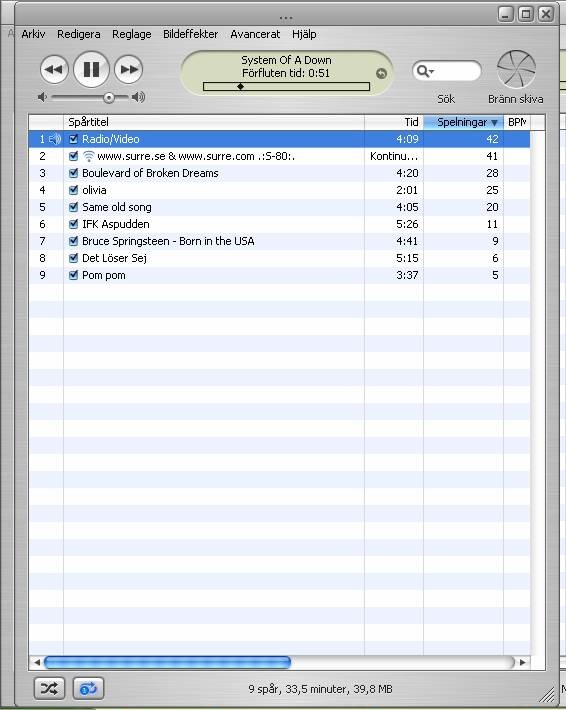Uncheck the Pom pom track checkbox
566x710 pixels.
(73, 275)
